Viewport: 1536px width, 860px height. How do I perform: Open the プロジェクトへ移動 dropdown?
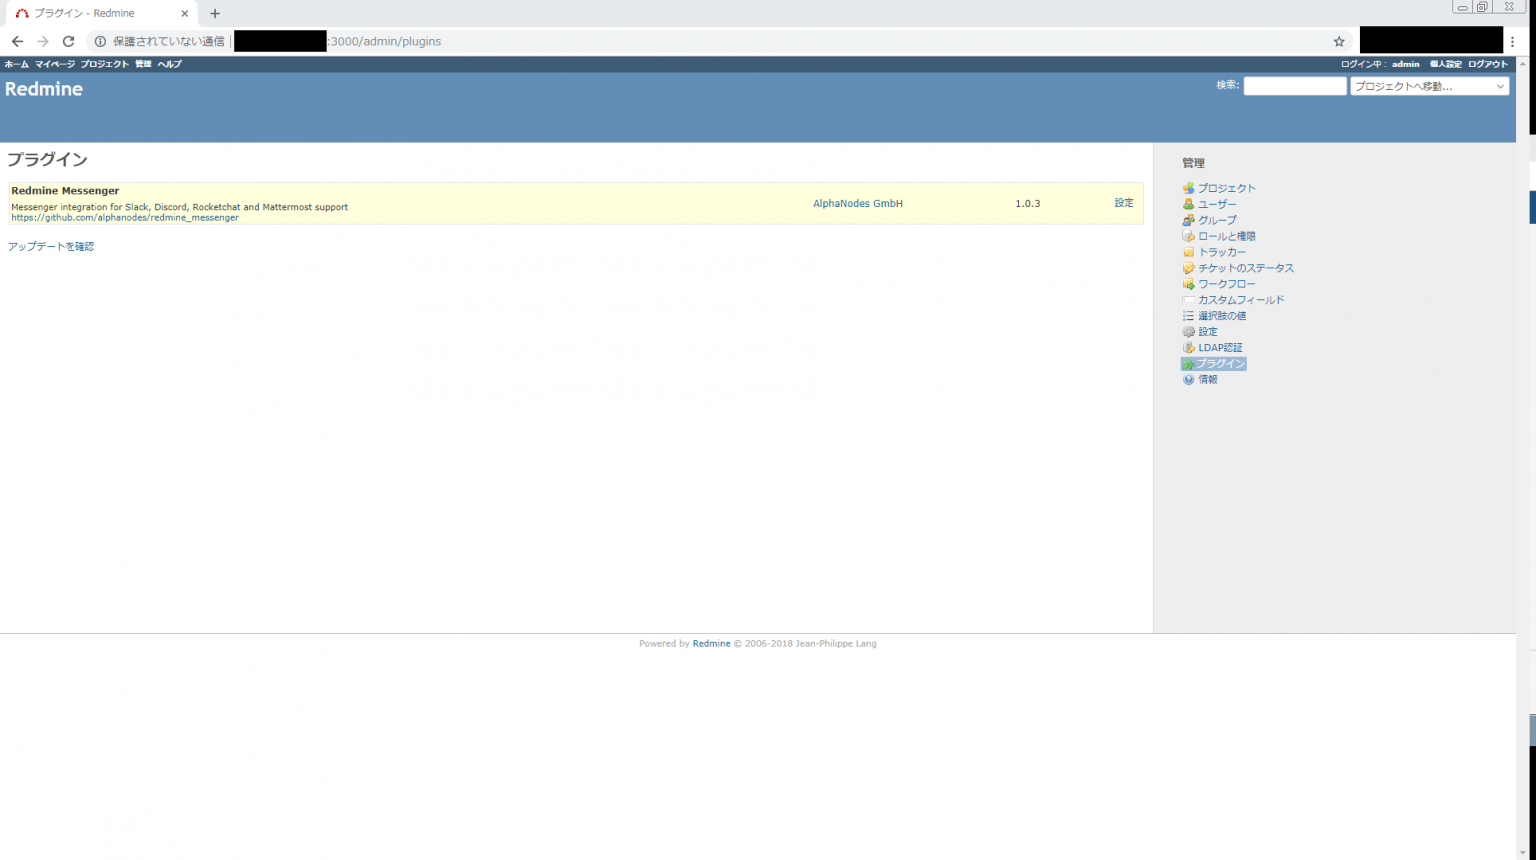coord(1428,86)
